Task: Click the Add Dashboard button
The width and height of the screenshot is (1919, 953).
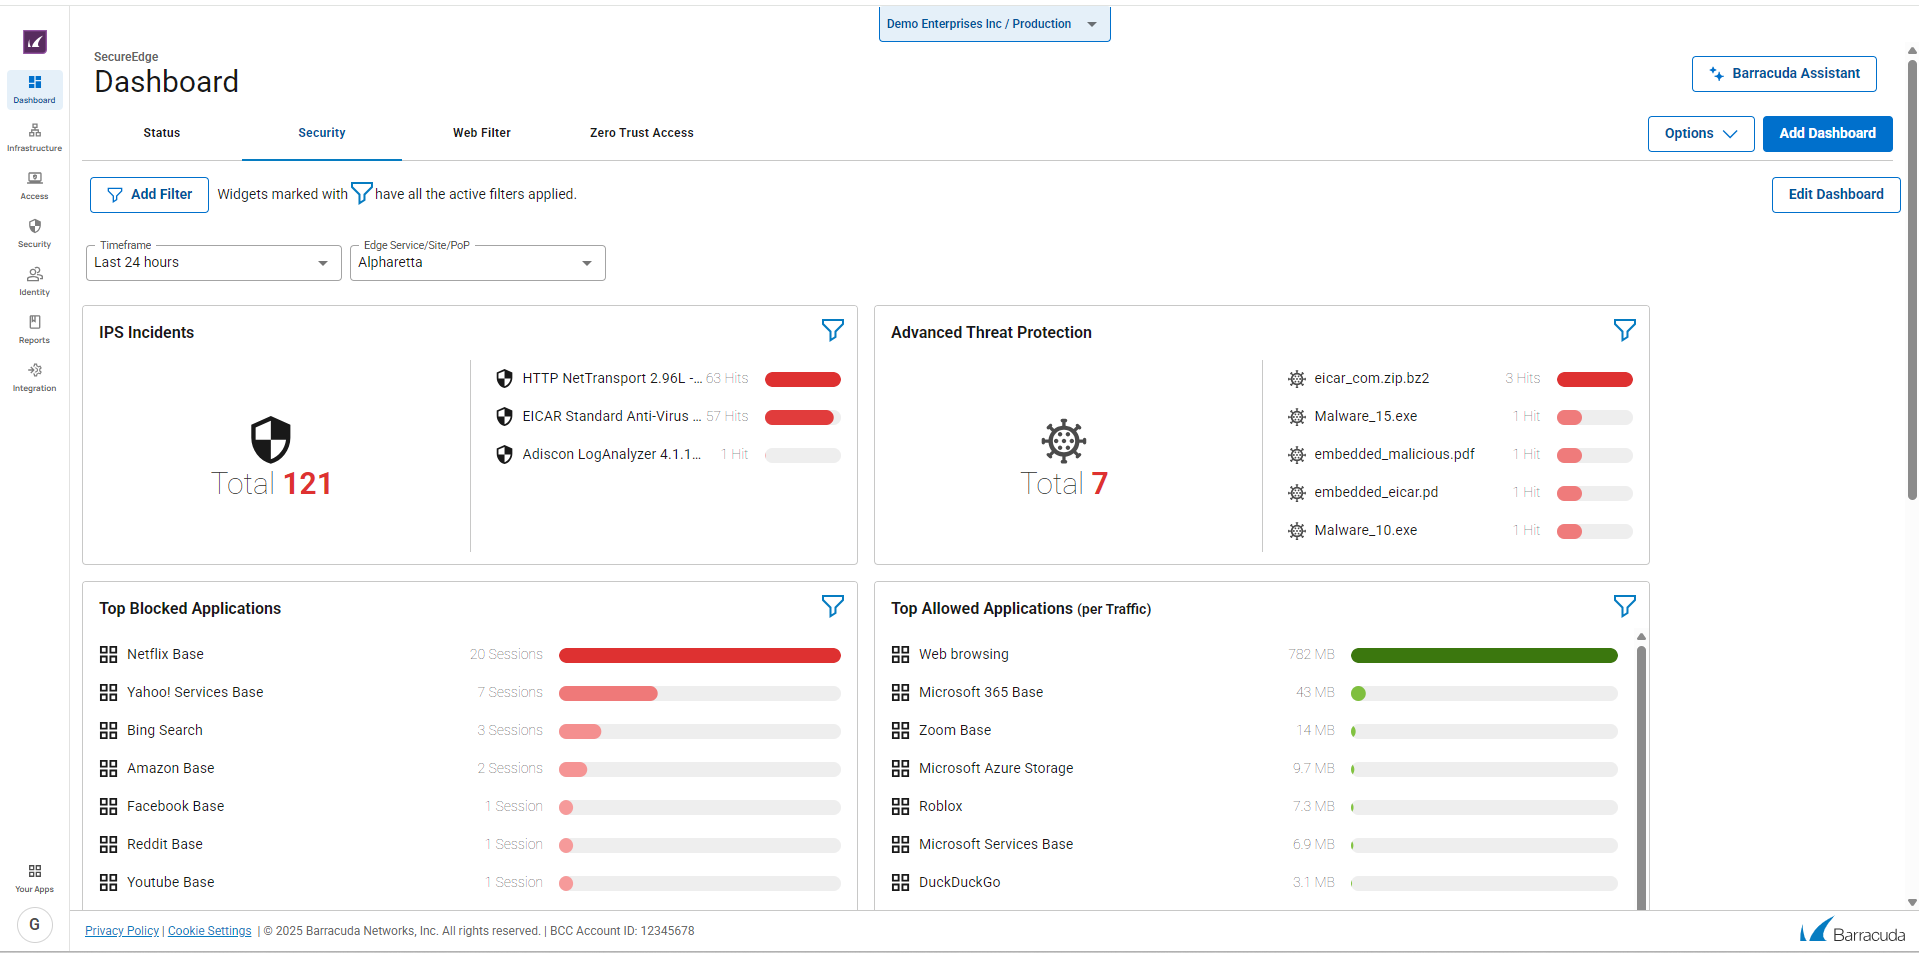Action: pyautogui.click(x=1827, y=134)
